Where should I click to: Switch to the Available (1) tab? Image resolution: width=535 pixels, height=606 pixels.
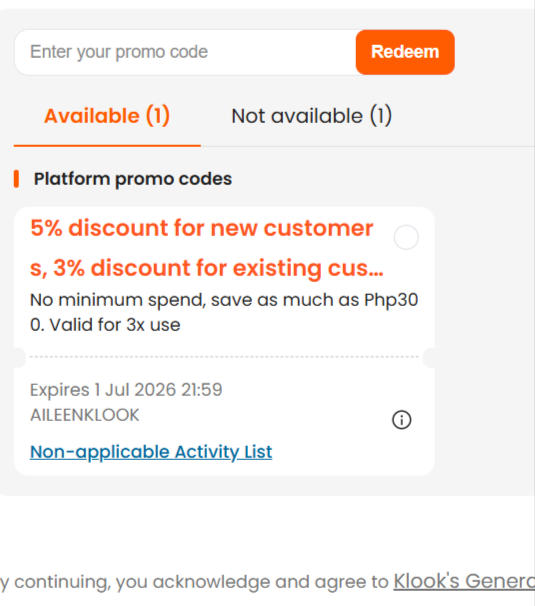pos(107,116)
